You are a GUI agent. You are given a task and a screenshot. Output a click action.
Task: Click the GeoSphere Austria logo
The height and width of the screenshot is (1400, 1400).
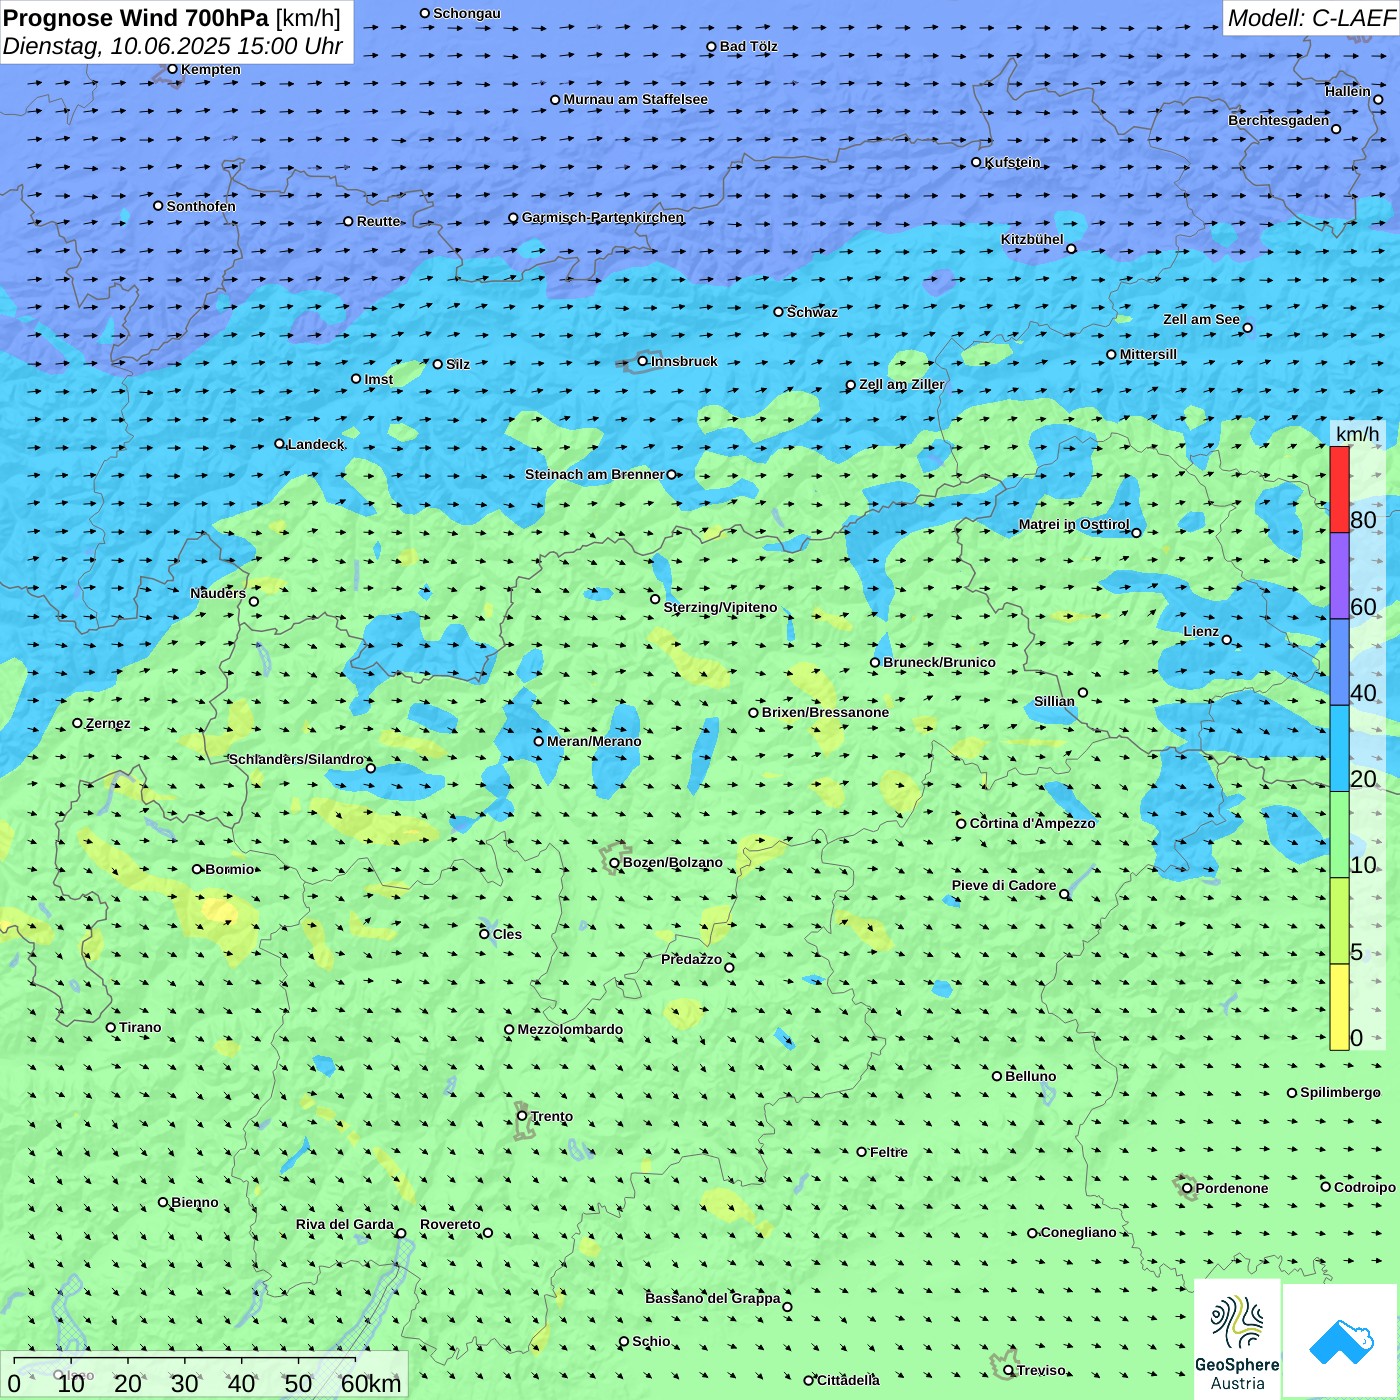pyautogui.click(x=1237, y=1339)
